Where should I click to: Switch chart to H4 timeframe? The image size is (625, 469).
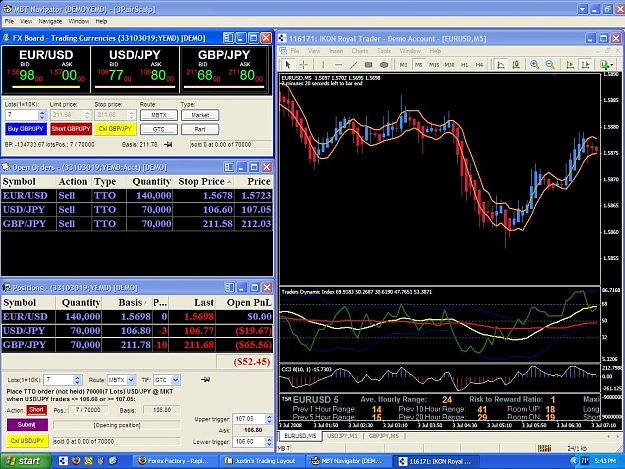[479, 65]
